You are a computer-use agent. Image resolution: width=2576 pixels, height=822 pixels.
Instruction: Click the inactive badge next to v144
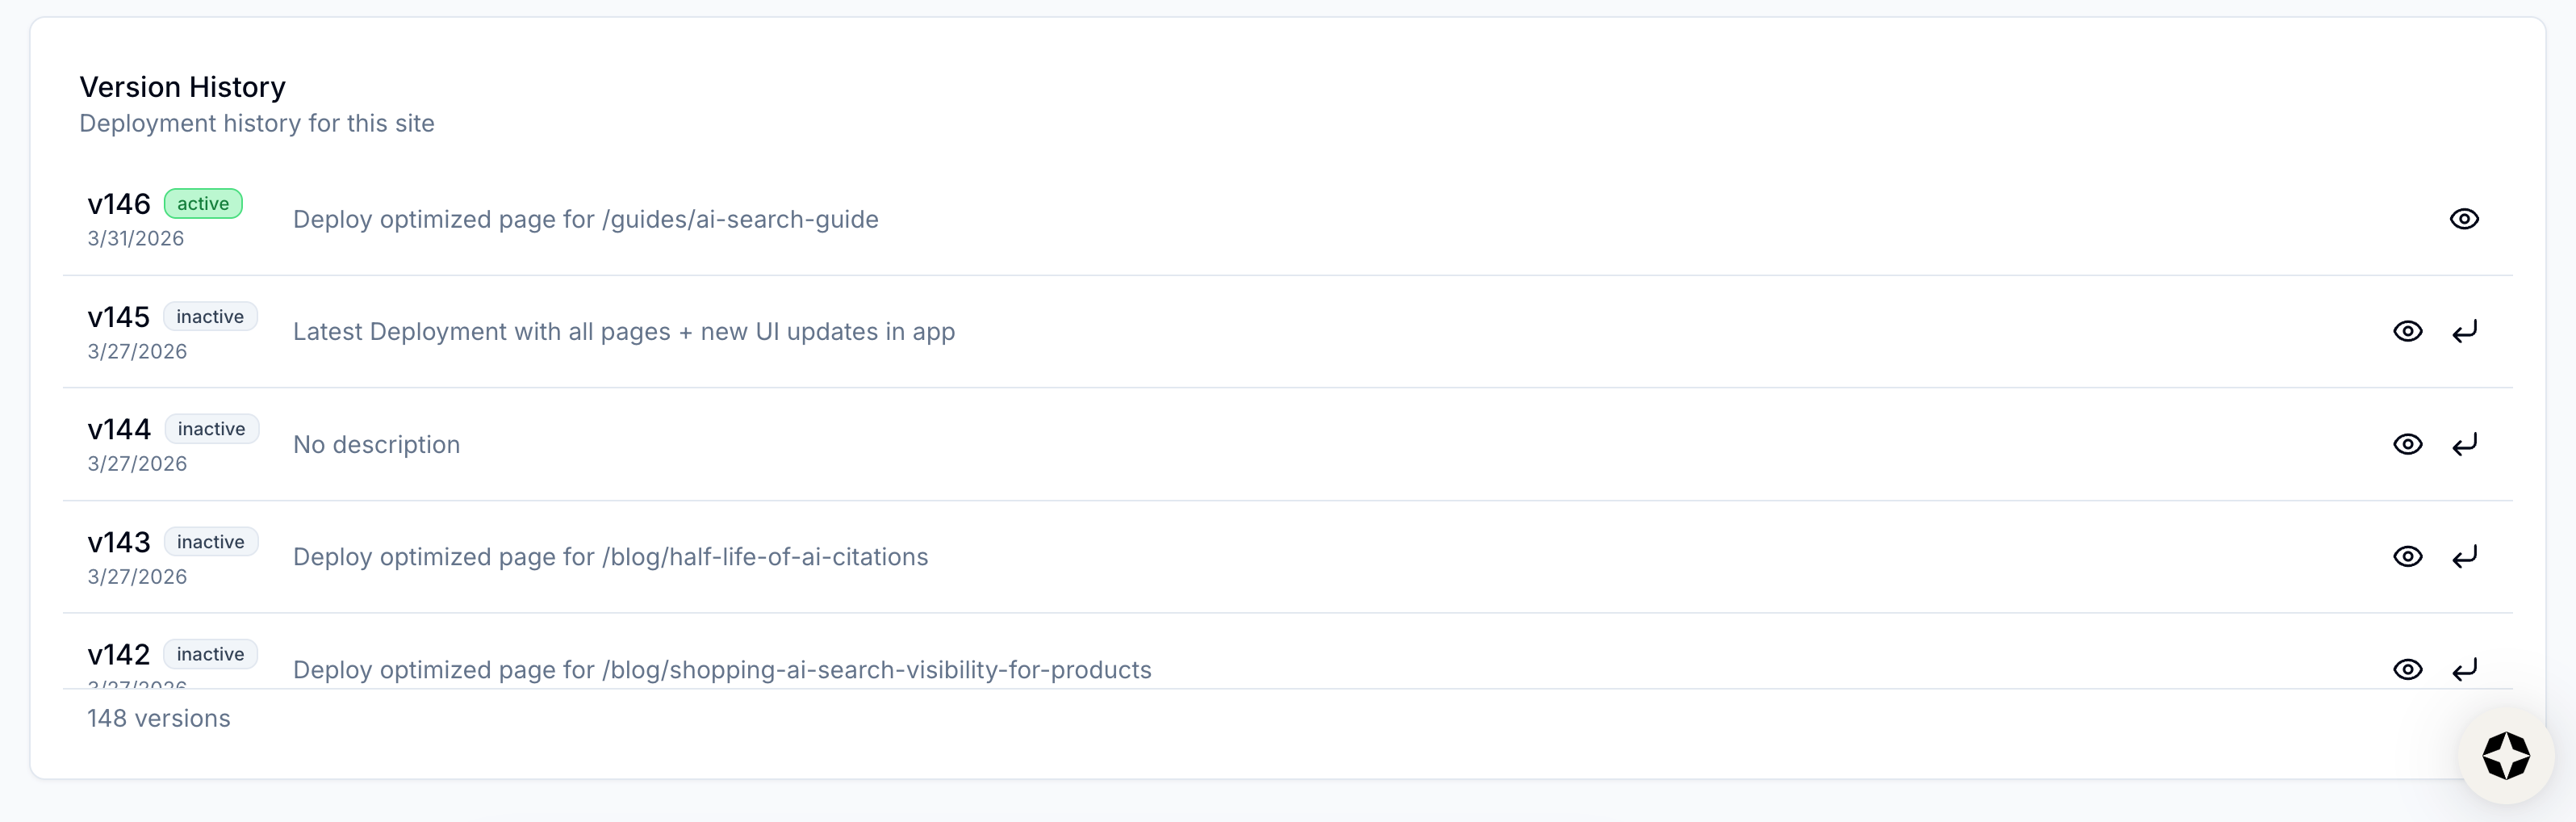pyautogui.click(x=211, y=429)
